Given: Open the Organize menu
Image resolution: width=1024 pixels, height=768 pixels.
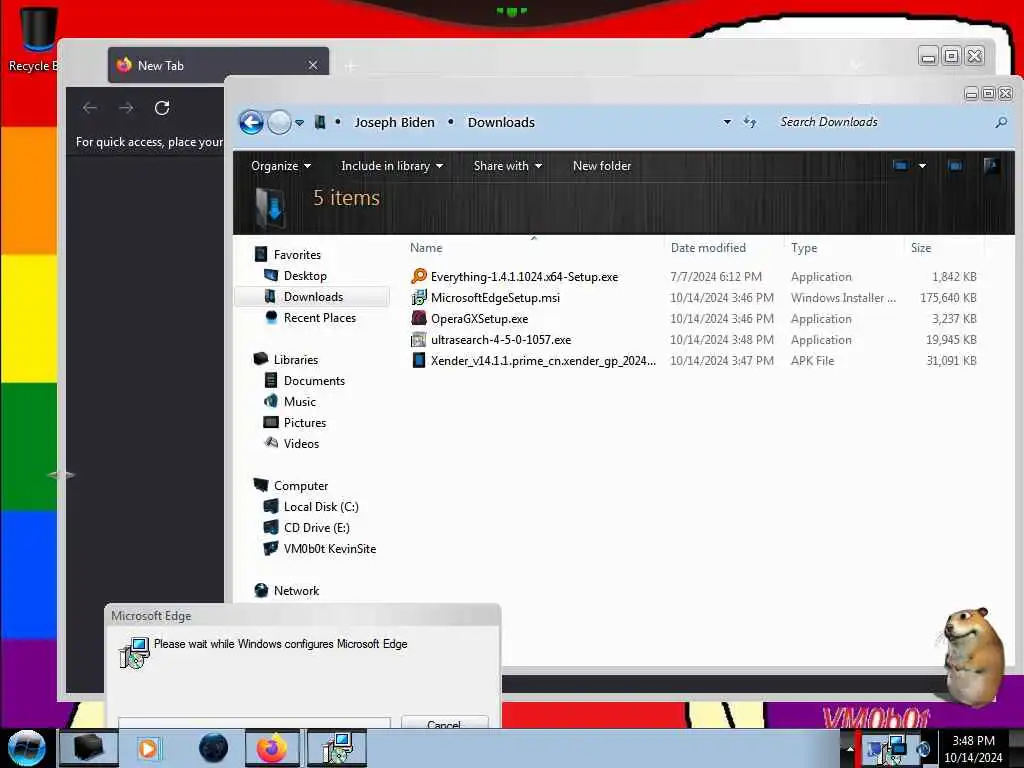Looking at the screenshot, I should click(x=281, y=166).
